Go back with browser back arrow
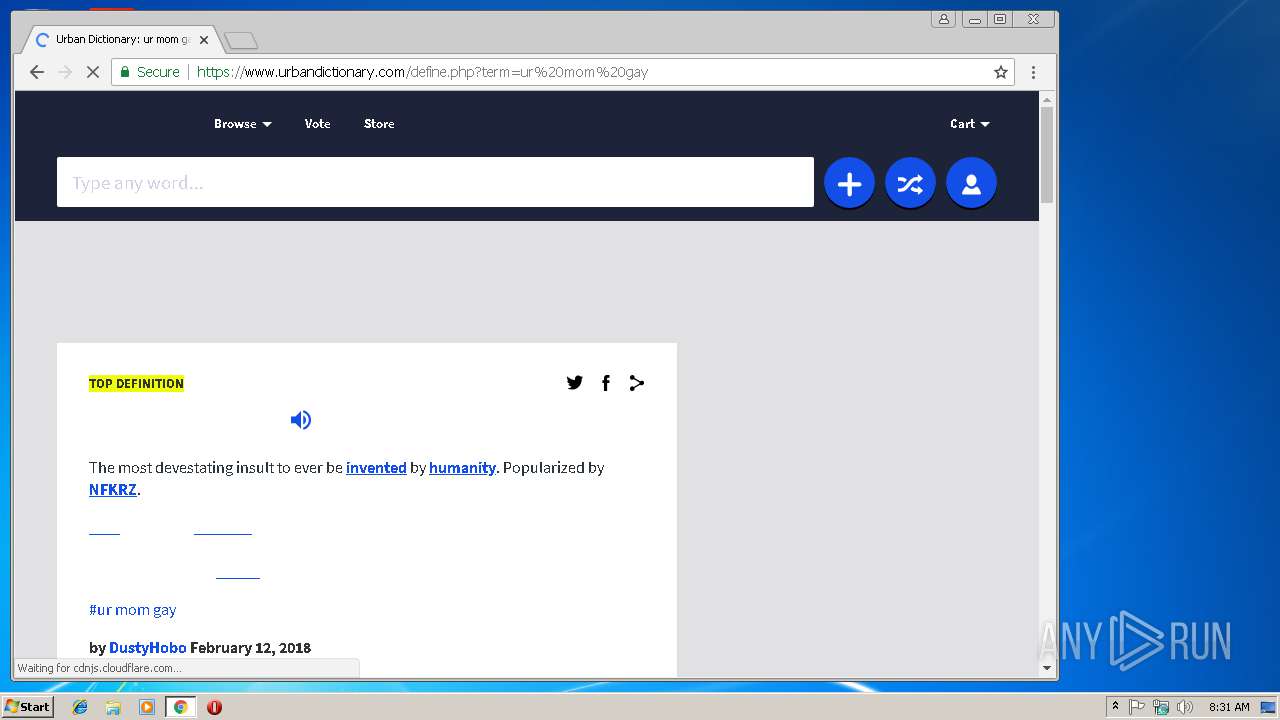This screenshot has width=1280, height=720. point(37,72)
